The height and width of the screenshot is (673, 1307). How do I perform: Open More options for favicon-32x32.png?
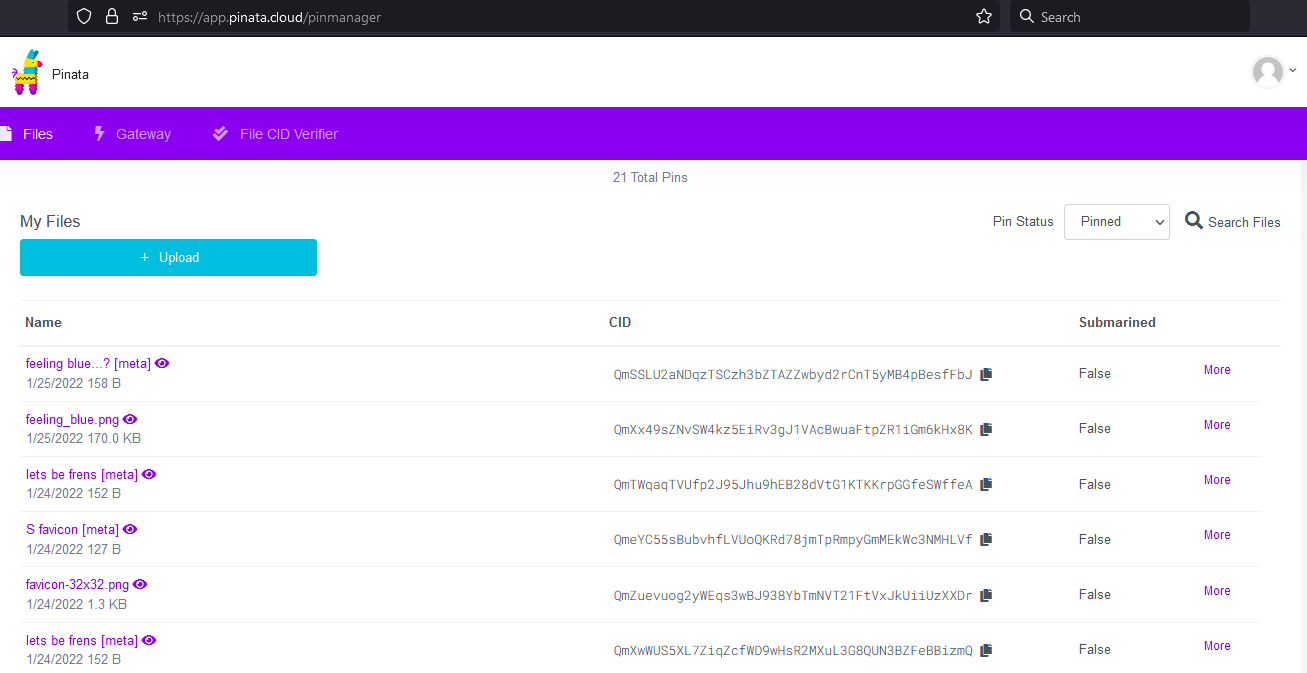(x=1217, y=591)
